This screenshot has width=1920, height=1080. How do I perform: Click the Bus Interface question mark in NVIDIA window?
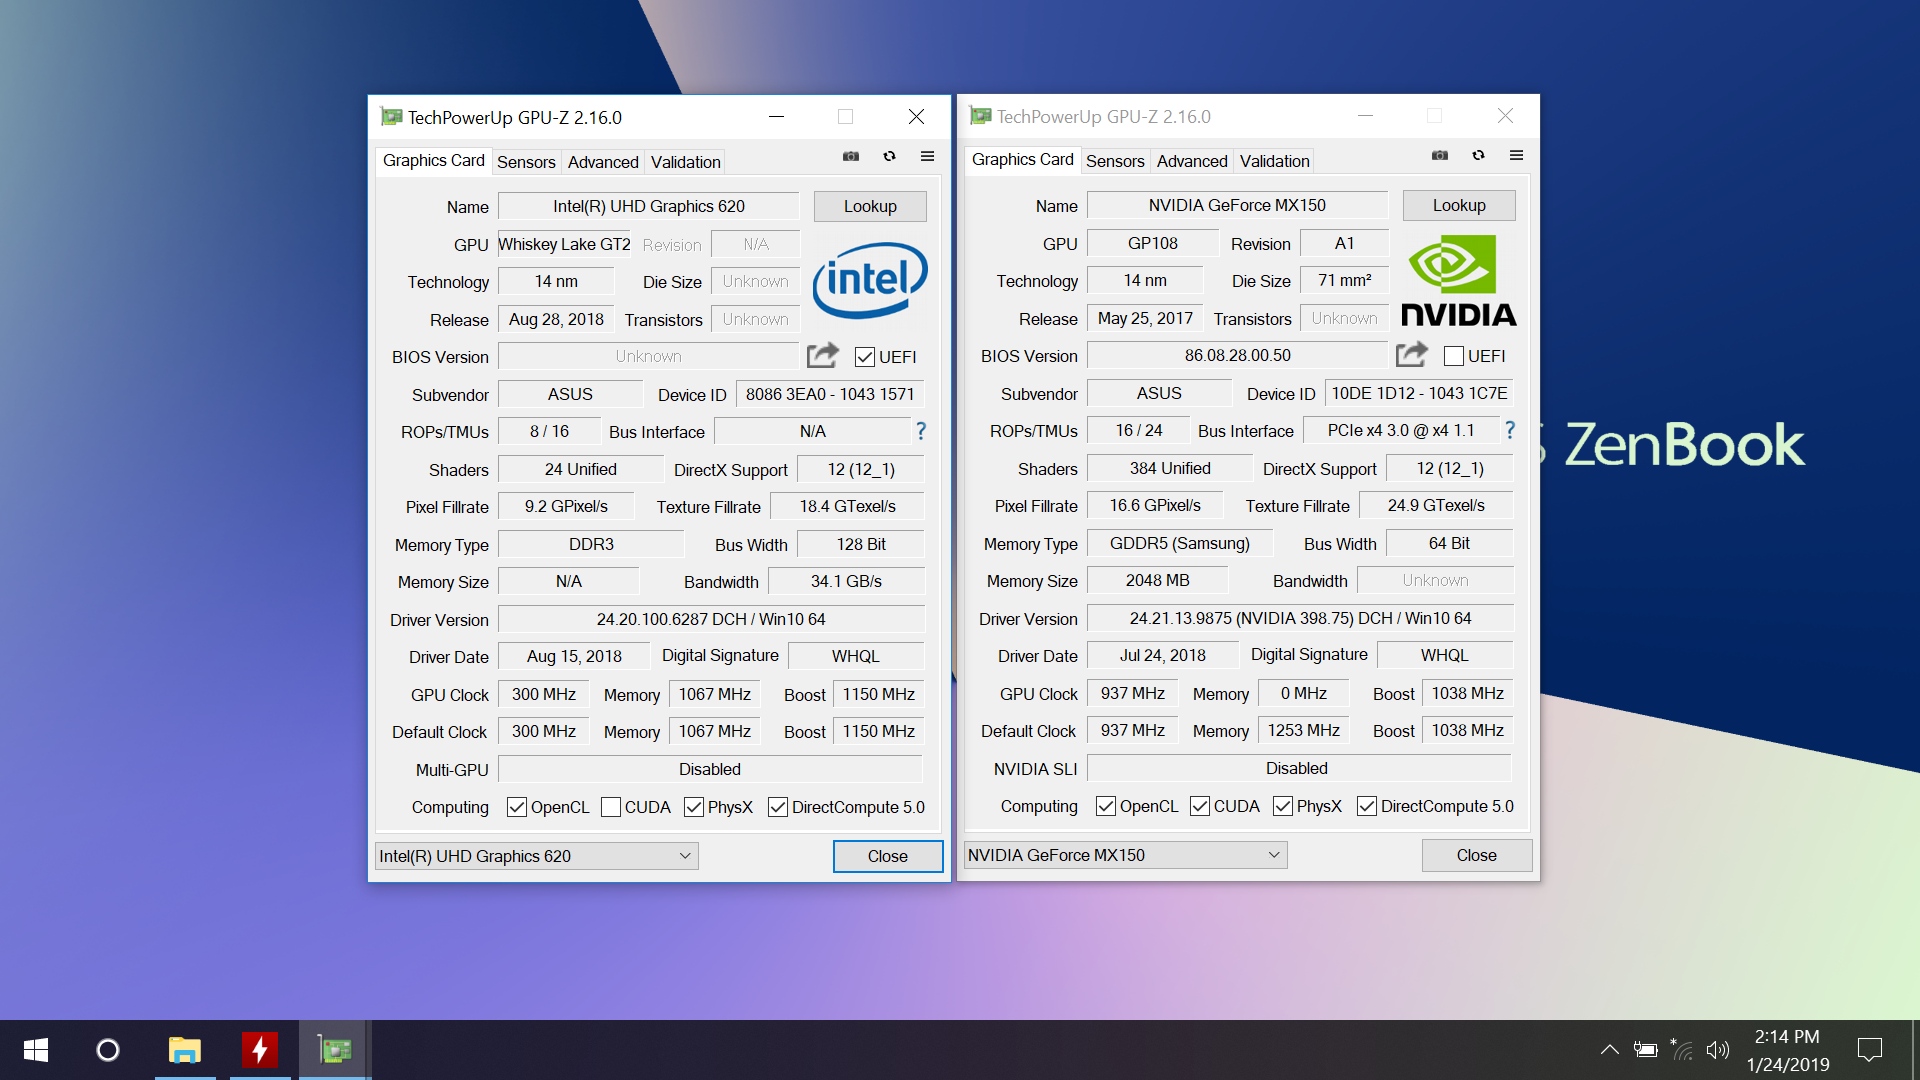1510,430
